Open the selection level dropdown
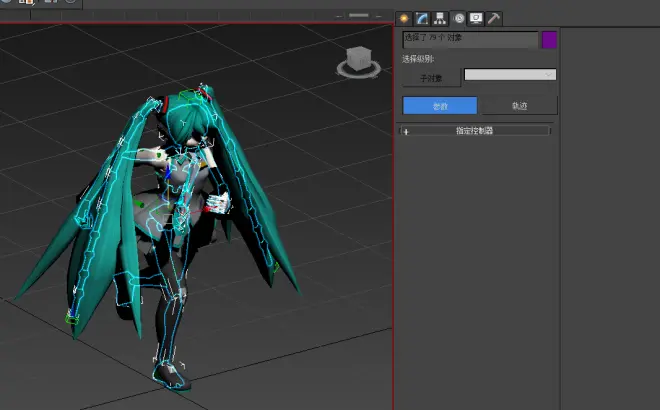Viewport: 660px width, 410px height. (x=510, y=75)
